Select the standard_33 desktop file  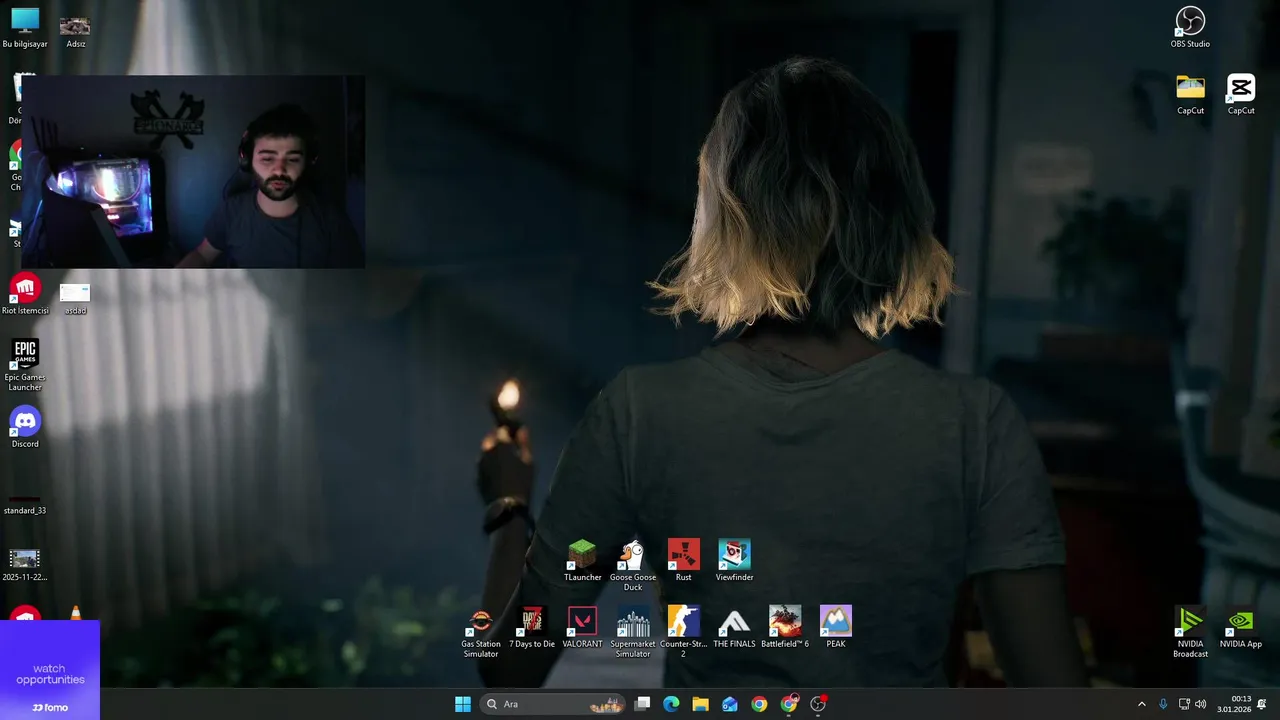pos(25,505)
